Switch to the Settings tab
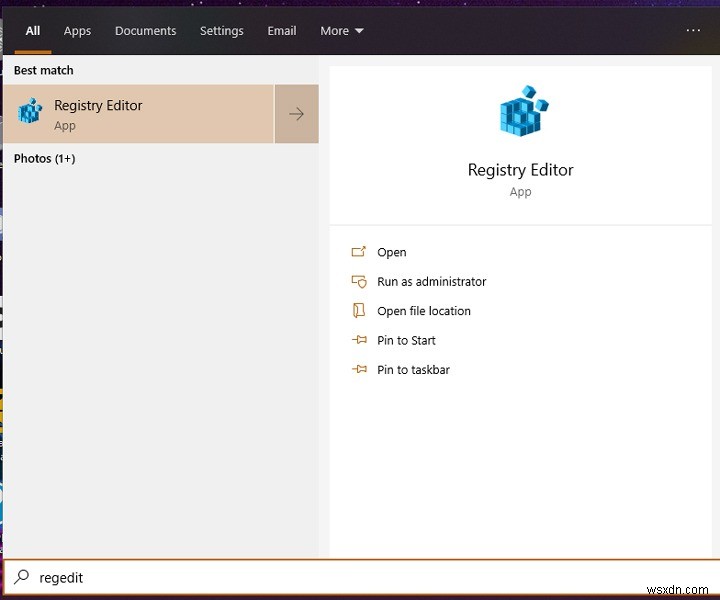The height and width of the screenshot is (600, 720). [x=222, y=31]
